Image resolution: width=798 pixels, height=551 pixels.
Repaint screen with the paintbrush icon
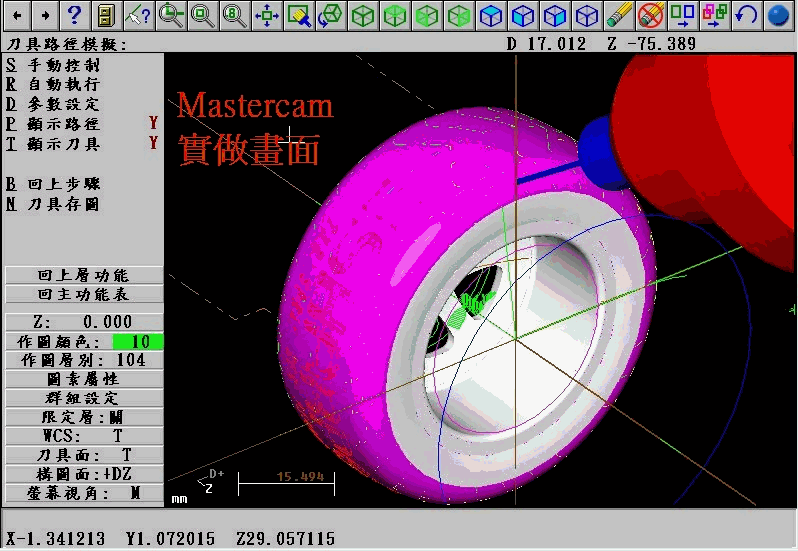pyautogui.click(x=299, y=15)
